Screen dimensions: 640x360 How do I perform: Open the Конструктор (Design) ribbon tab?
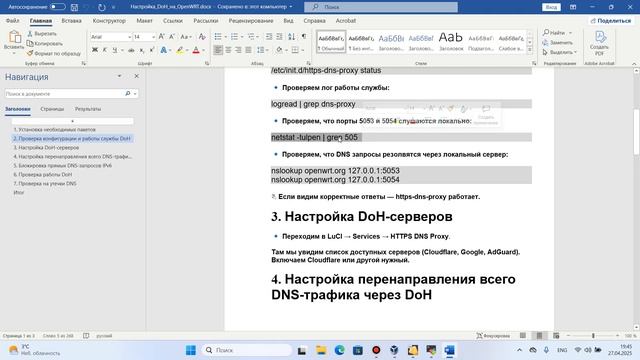[x=109, y=20]
